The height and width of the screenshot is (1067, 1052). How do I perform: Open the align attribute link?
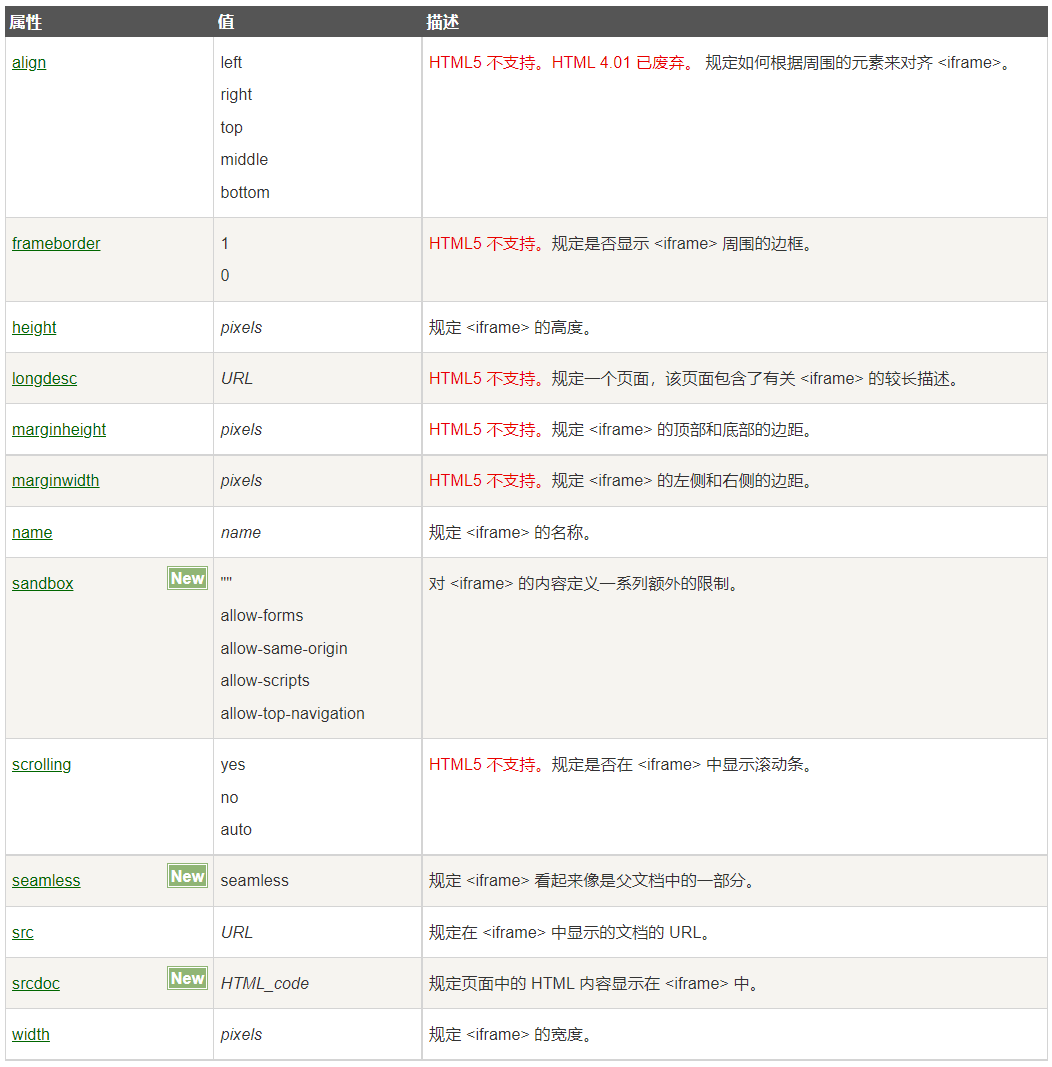[x=28, y=62]
